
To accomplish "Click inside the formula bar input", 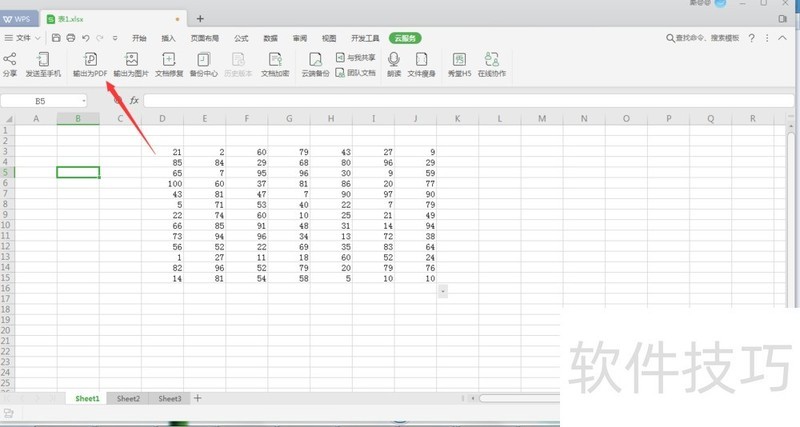I will coord(468,101).
